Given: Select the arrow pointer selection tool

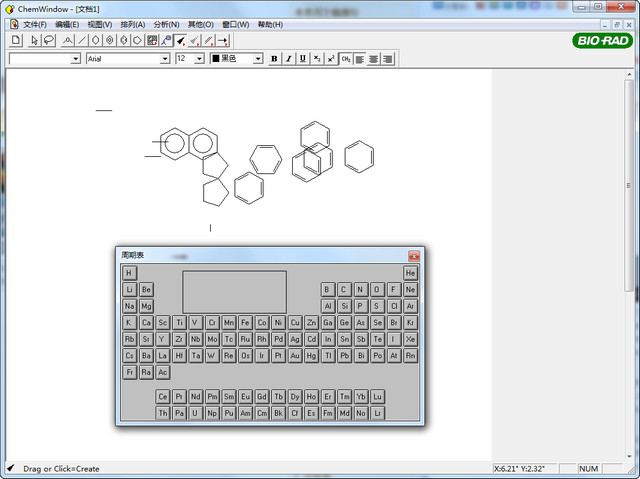Looking at the screenshot, I should coord(34,41).
